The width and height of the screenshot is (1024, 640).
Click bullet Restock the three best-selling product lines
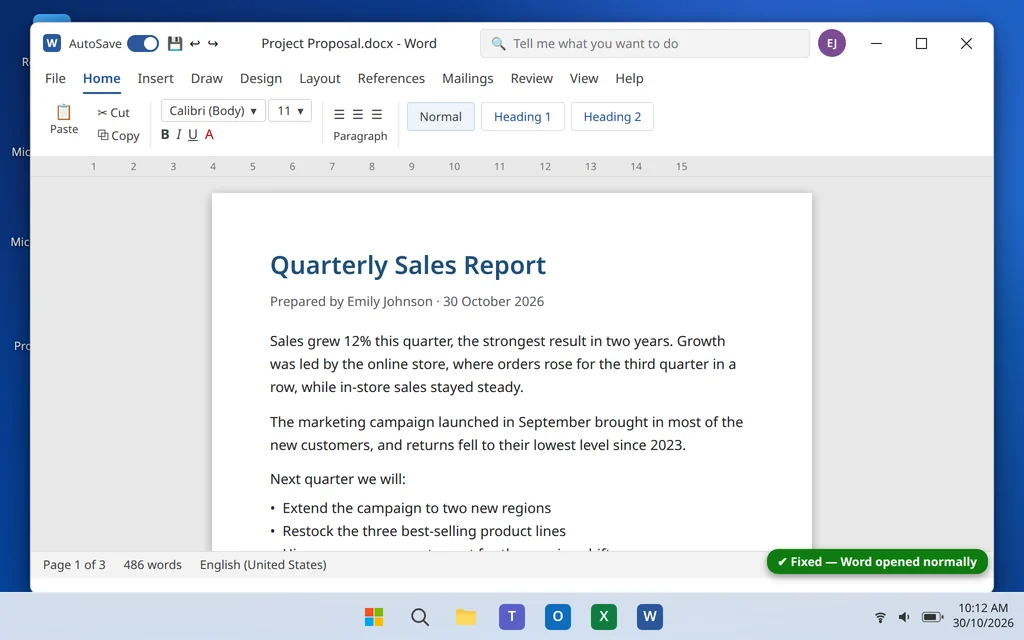(424, 531)
